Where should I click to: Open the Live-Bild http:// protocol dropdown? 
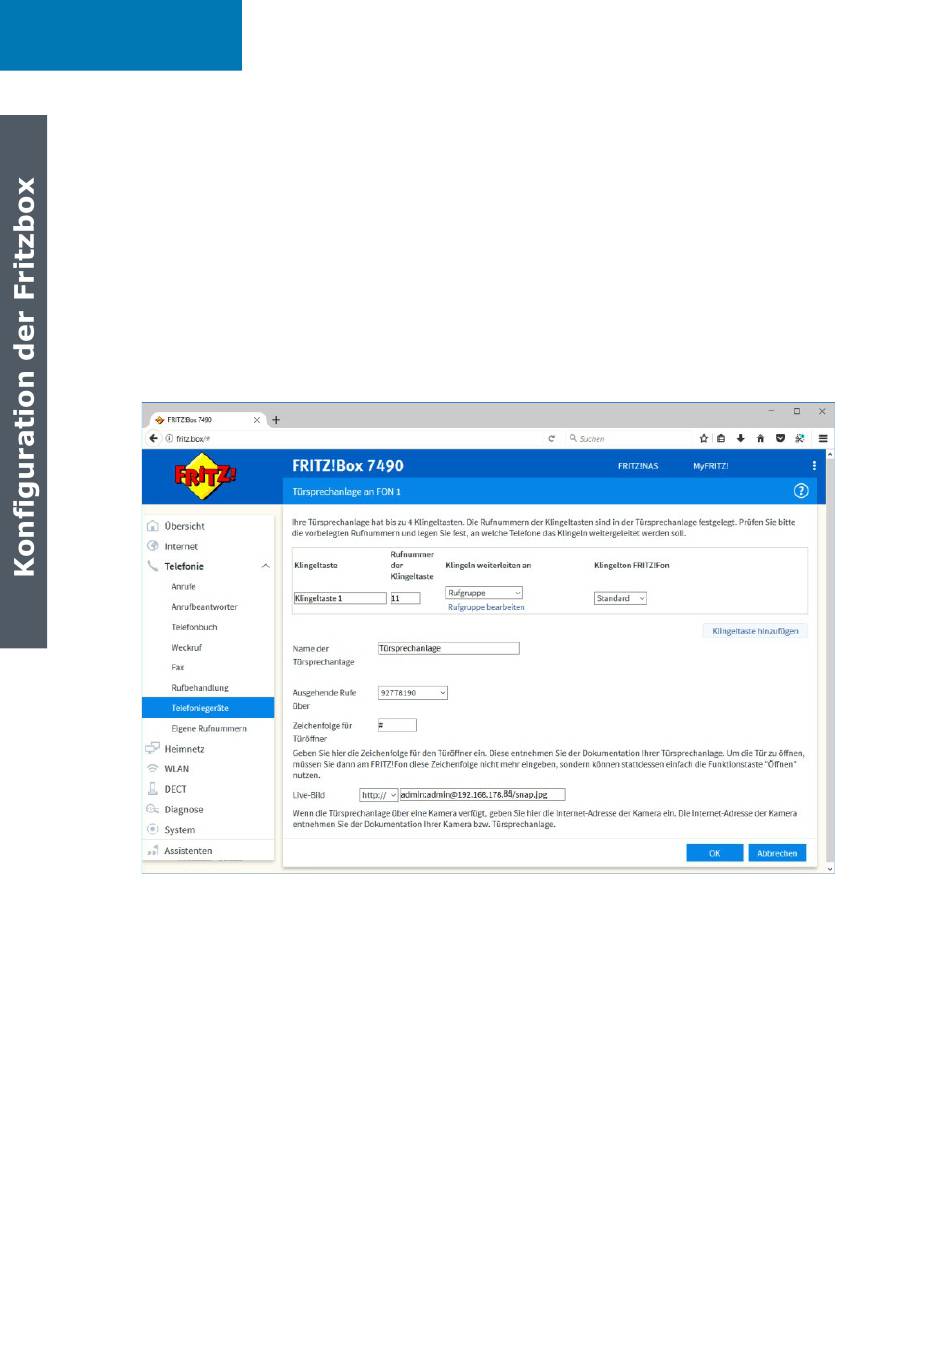click(x=379, y=795)
